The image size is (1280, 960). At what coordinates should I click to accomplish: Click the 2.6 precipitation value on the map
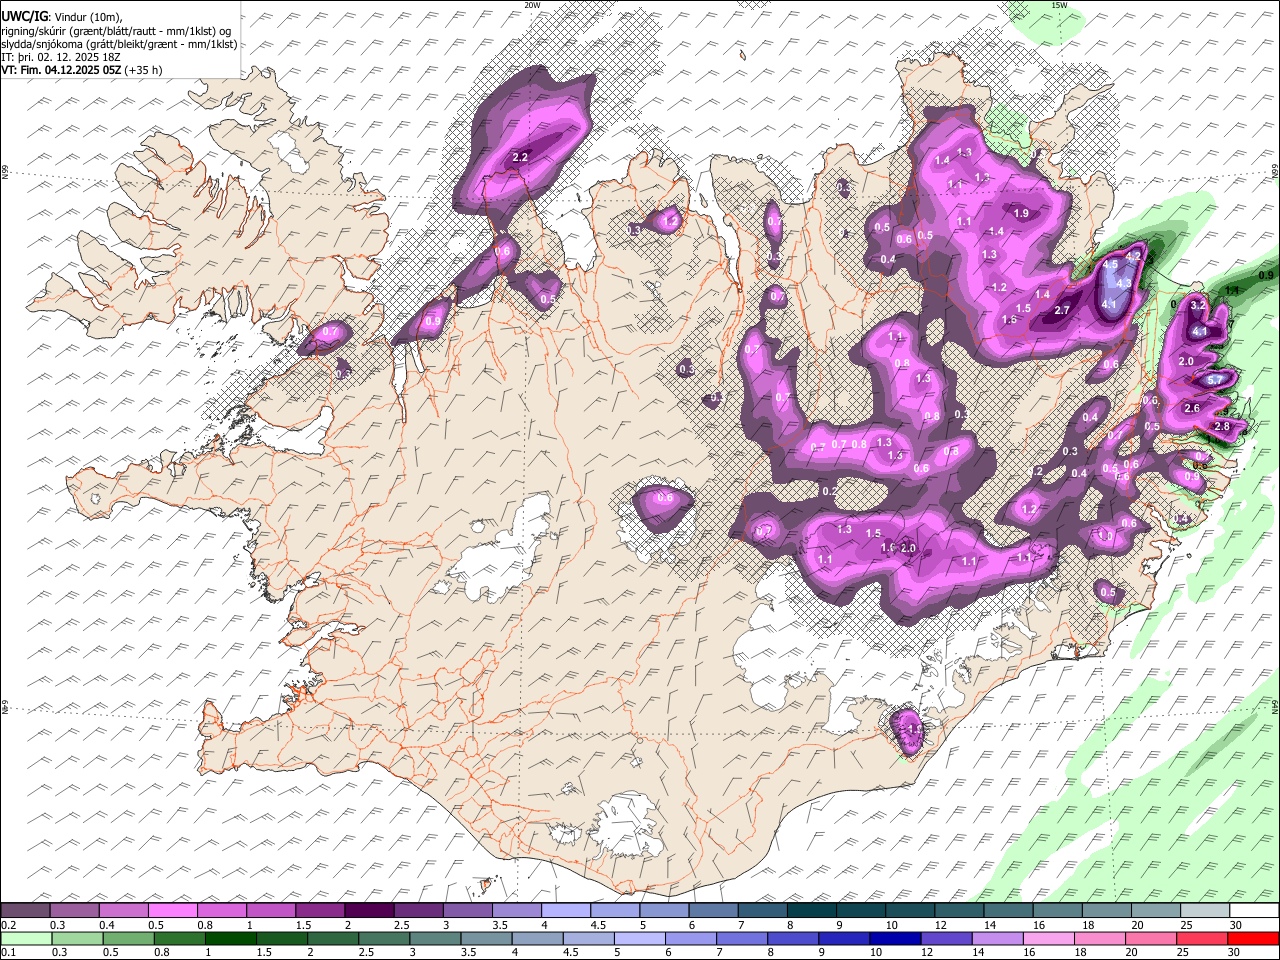pyautogui.click(x=1191, y=409)
